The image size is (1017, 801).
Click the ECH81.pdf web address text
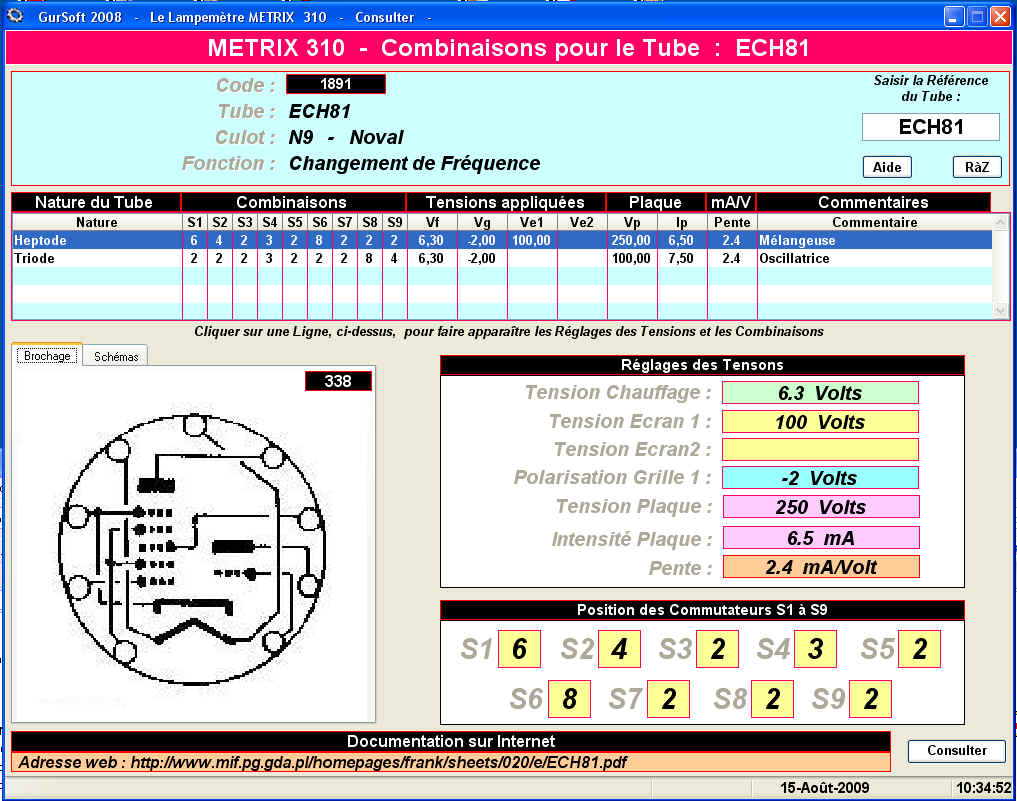click(x=379, y=762)
